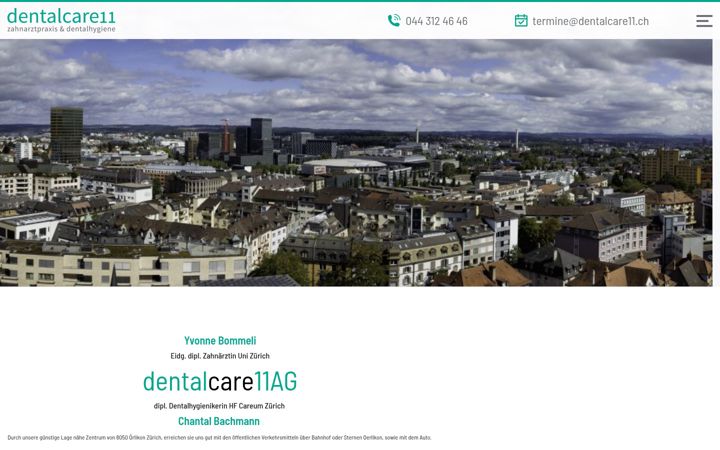This screenshot has height=450, width=720.
Task: Email termine@dentalcare11.ch link
Action: click(x=591, y=21)
